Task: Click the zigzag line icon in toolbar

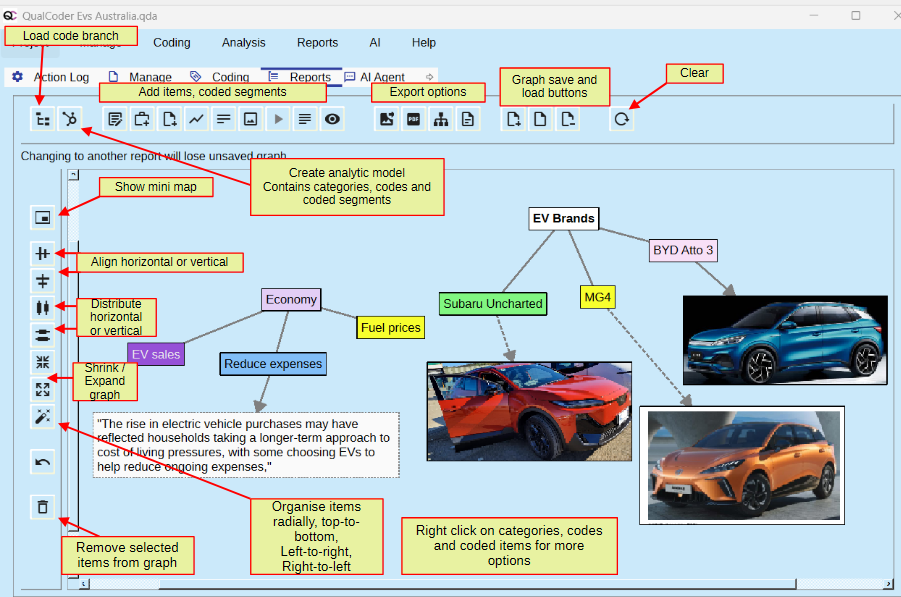Action: (197, 119)
